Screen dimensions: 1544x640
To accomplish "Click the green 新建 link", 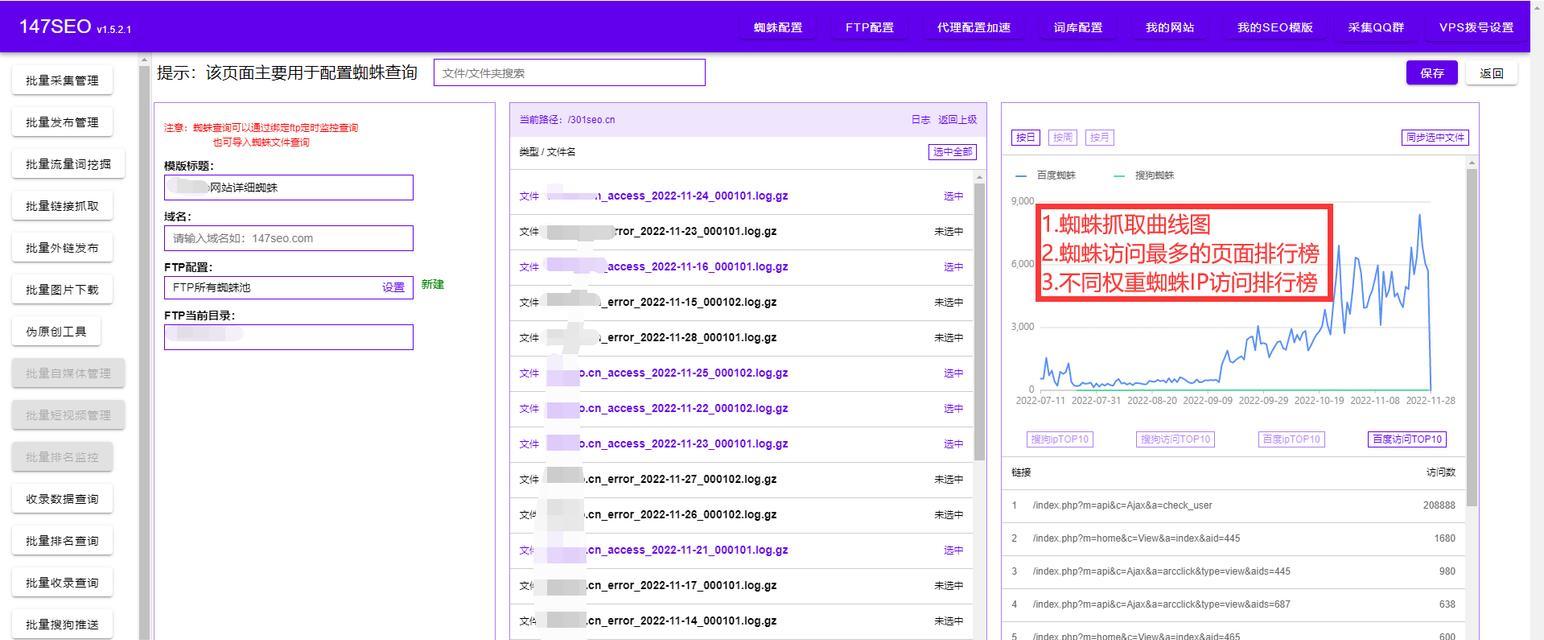I will (432, 285).
